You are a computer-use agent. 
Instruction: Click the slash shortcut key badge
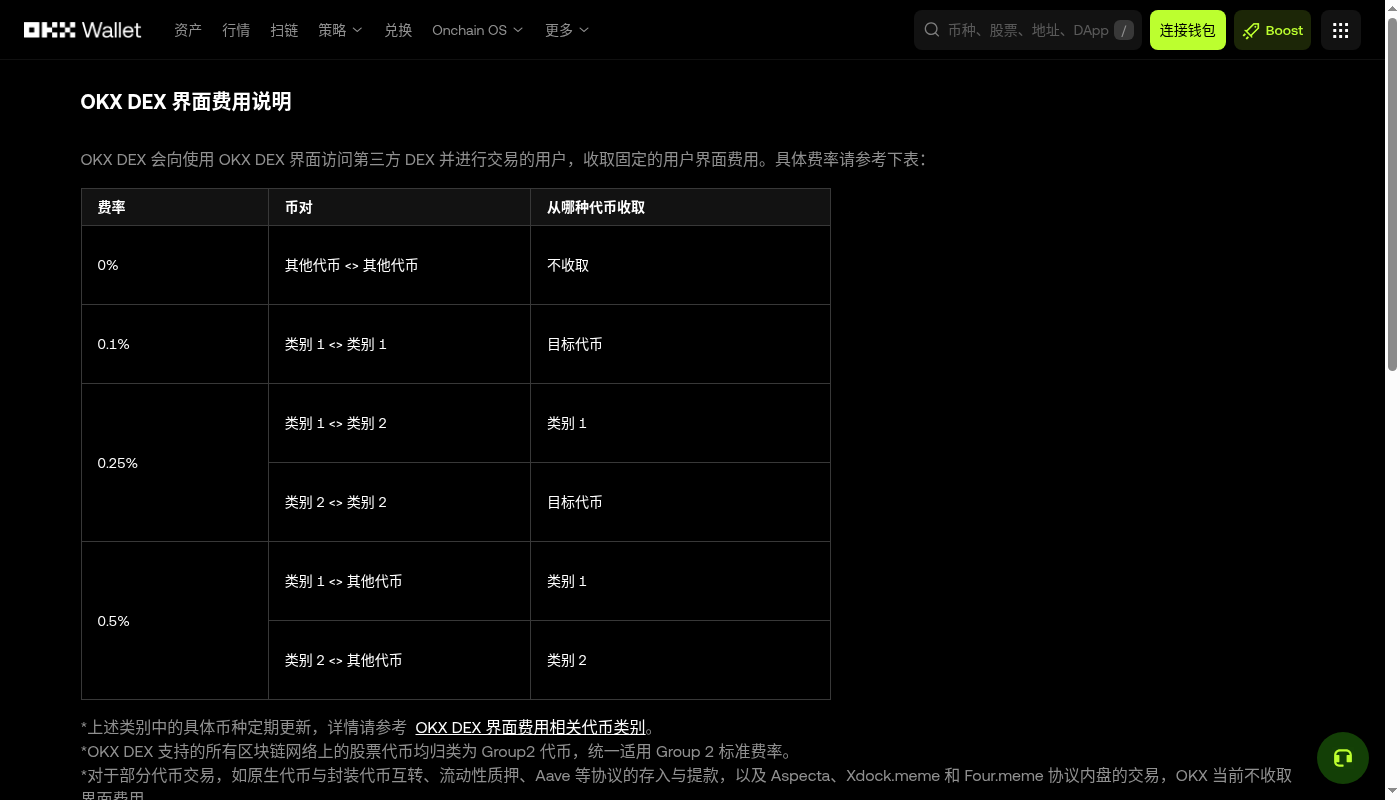(x=1124, y=30)
